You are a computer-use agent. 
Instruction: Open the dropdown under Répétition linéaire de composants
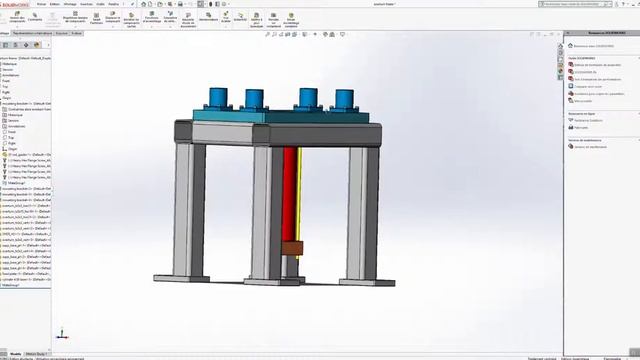click(x=75, y=27)
